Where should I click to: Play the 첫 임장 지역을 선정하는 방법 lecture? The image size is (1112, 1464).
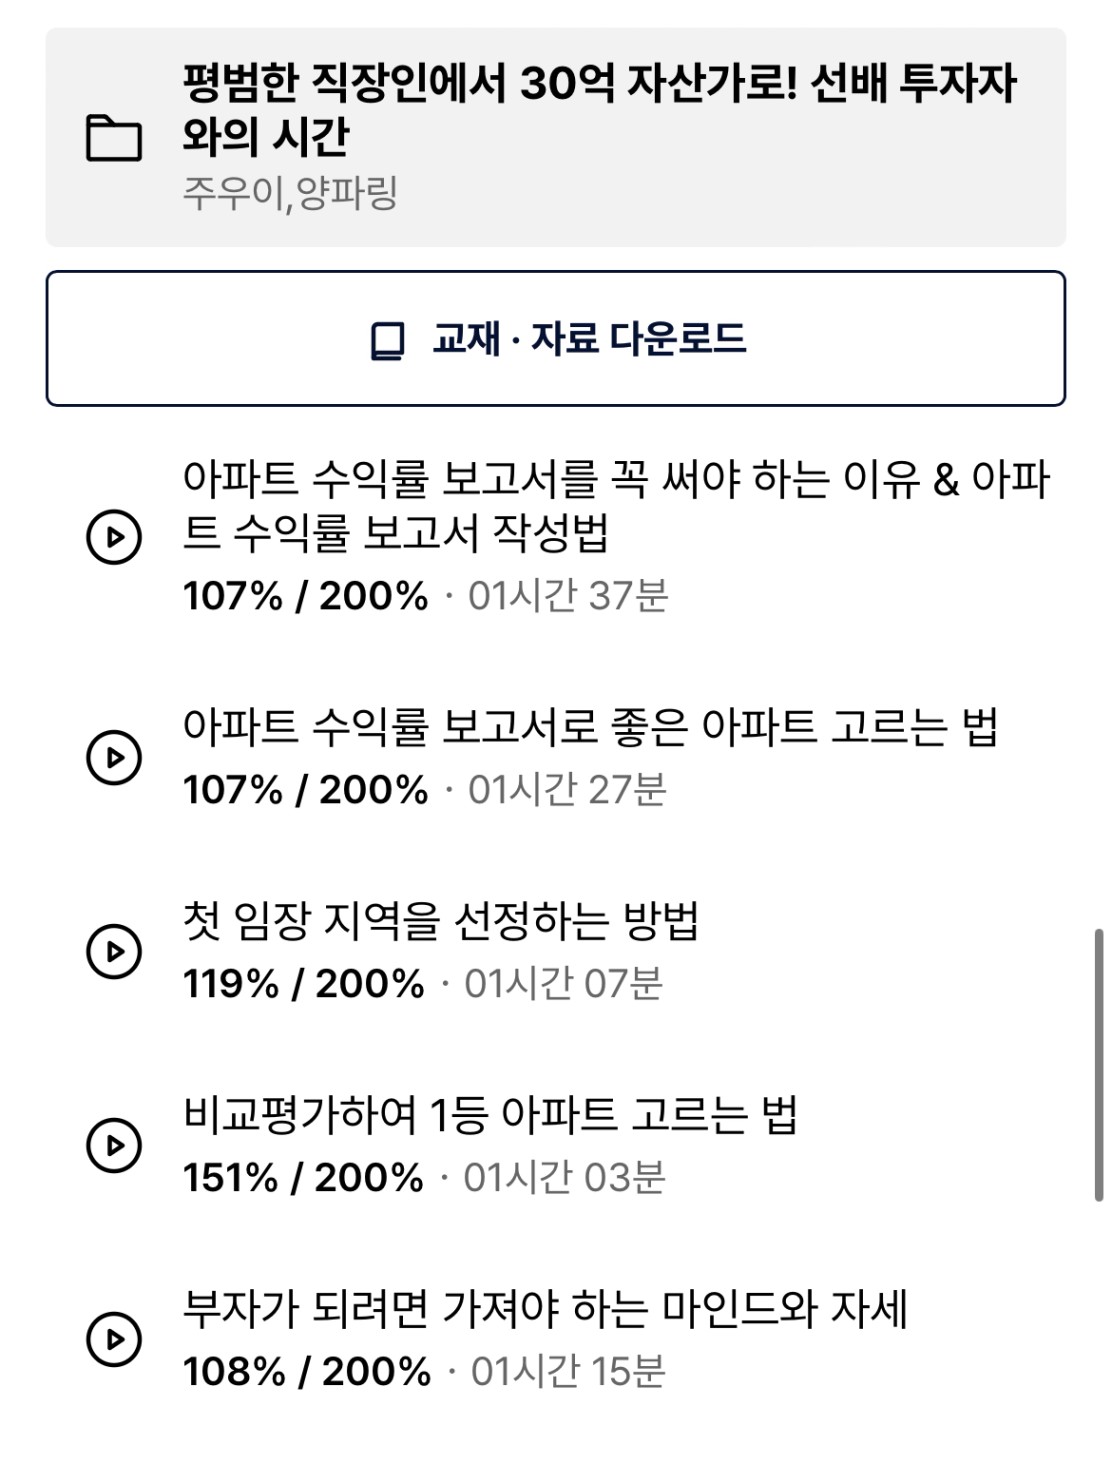click(x=113, y=951)
